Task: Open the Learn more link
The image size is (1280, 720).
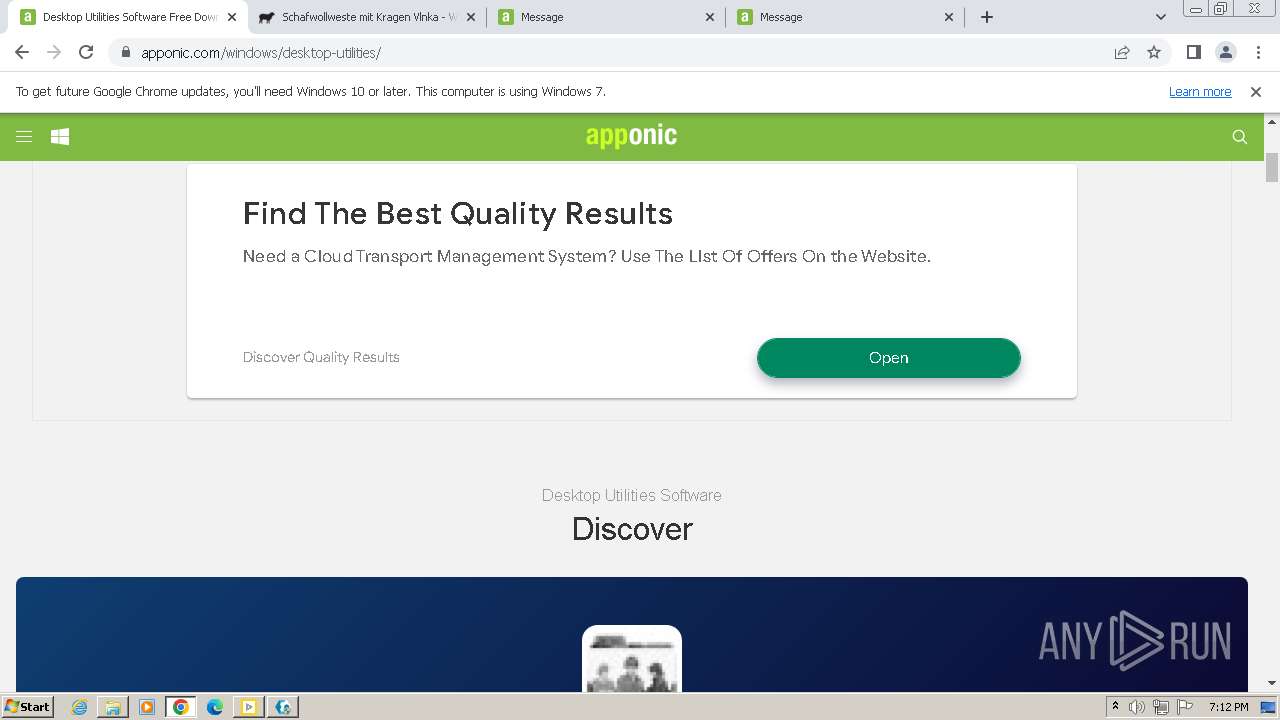Action: pos(1200,92)
